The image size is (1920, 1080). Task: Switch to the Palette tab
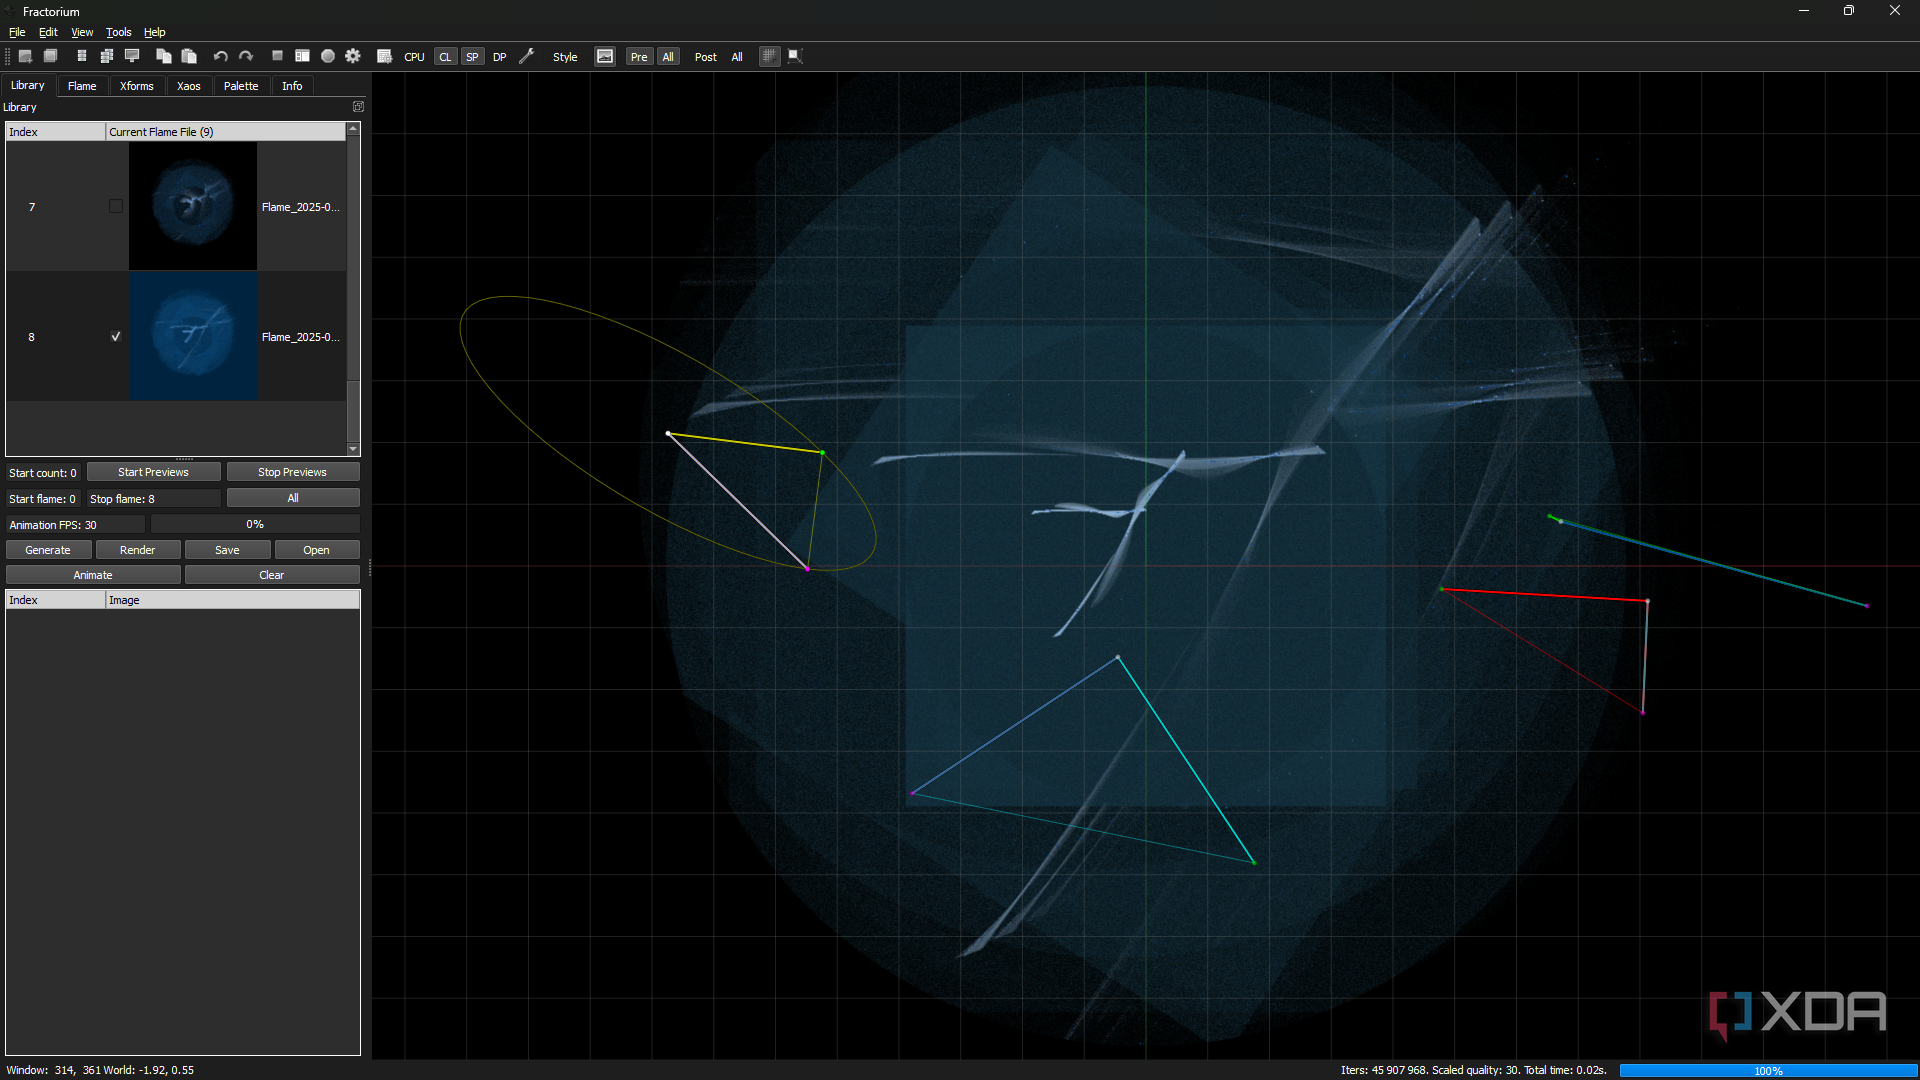[x=241, y=86]
